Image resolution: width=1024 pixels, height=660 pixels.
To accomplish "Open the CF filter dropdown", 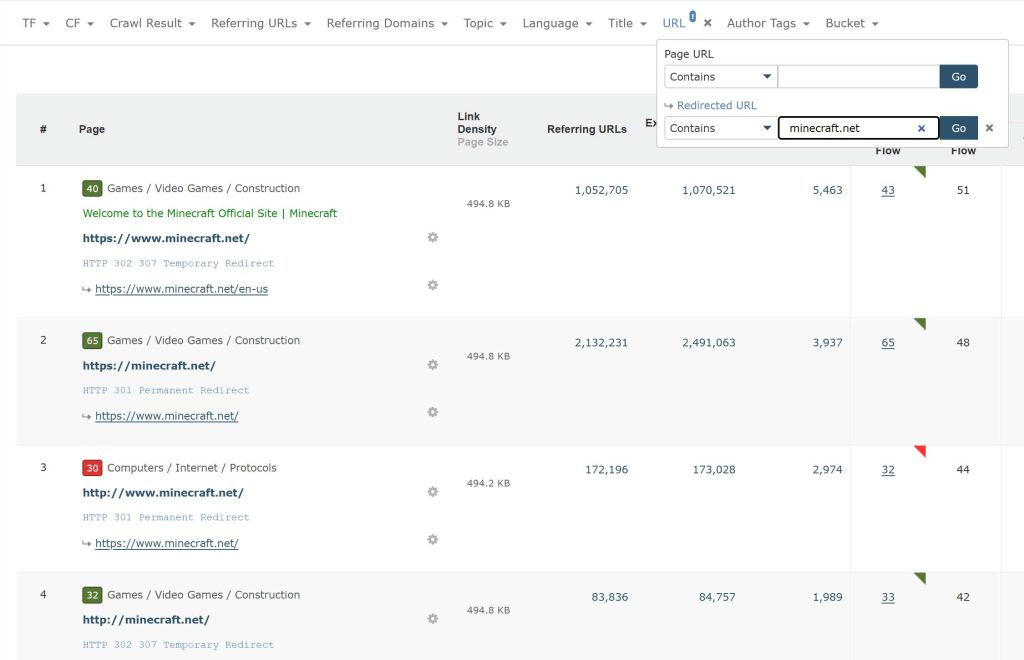I will coord(79,24).
